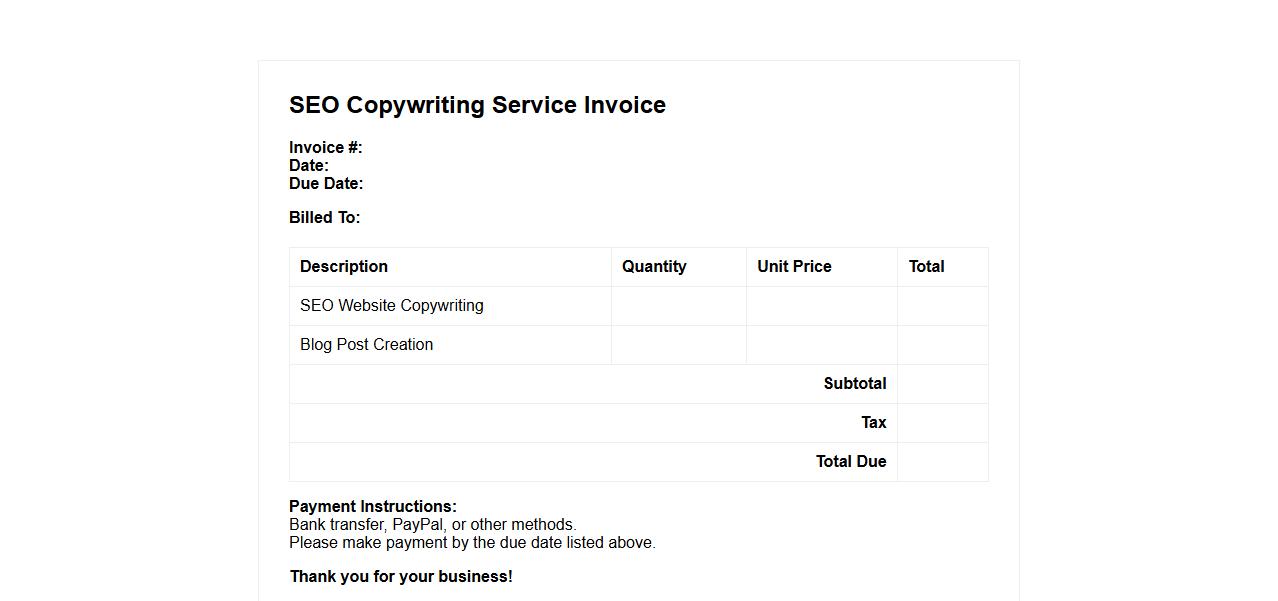Screen dimensions: 1278x601
Task: Select the Quantity column header
Action: pos(654,267)
